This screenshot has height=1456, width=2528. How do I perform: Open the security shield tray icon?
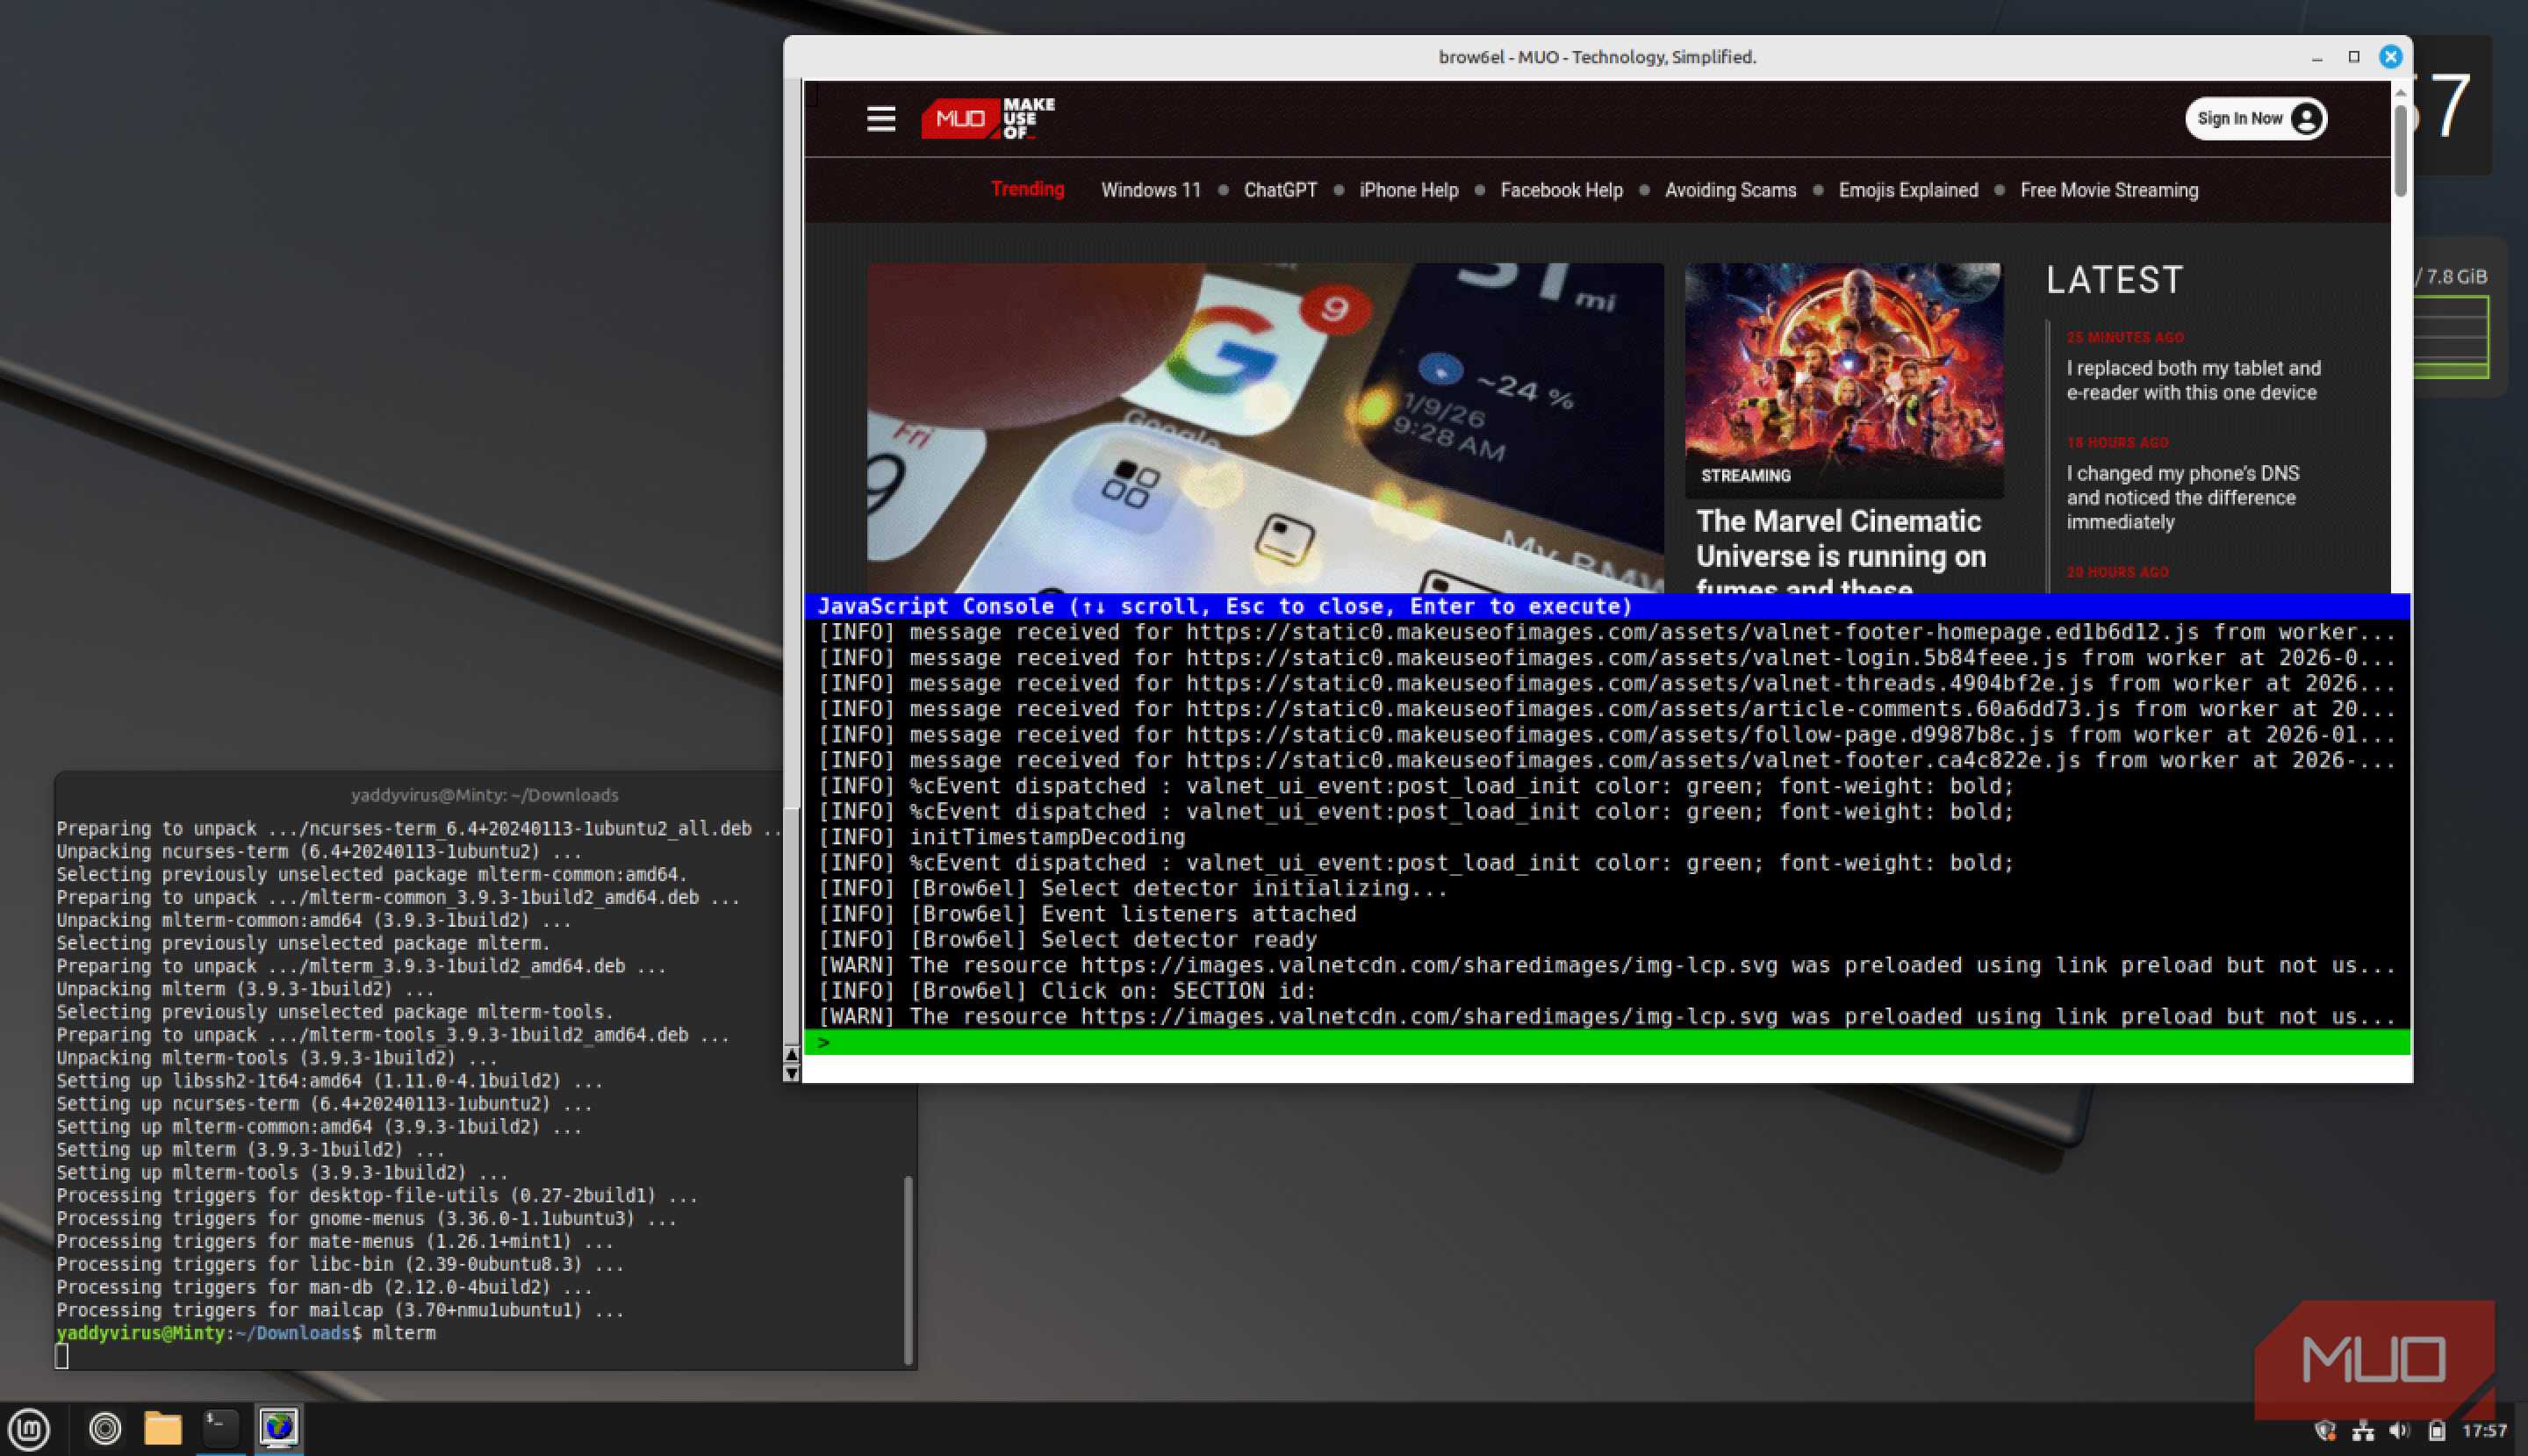2325,1431
